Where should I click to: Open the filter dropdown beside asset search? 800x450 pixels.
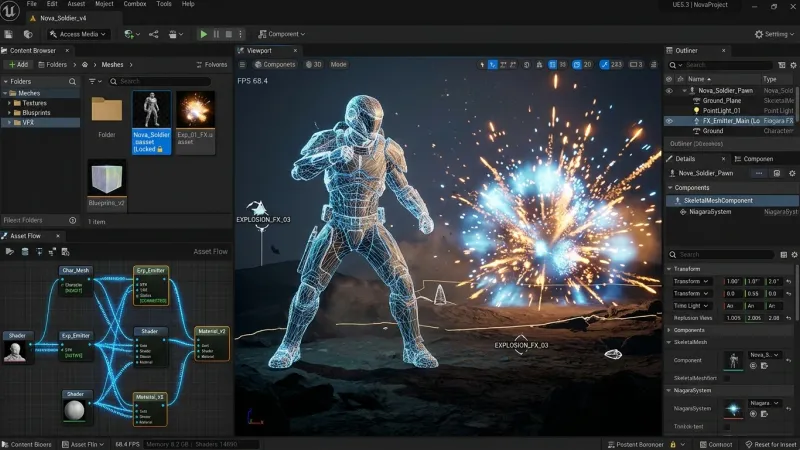(95, 82)
